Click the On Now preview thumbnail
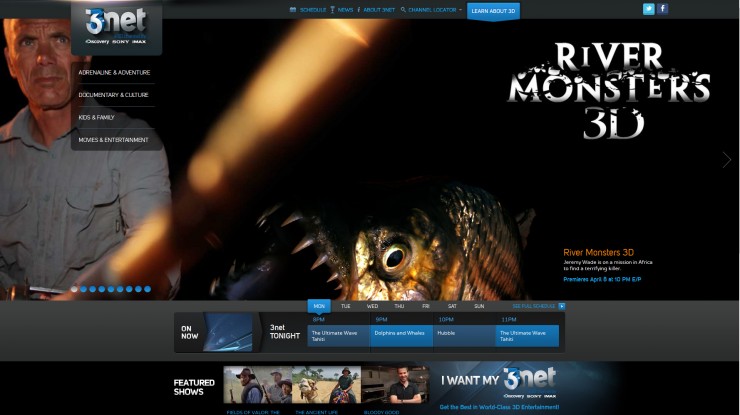Screen dimensions: 740x415 point(228,332)
